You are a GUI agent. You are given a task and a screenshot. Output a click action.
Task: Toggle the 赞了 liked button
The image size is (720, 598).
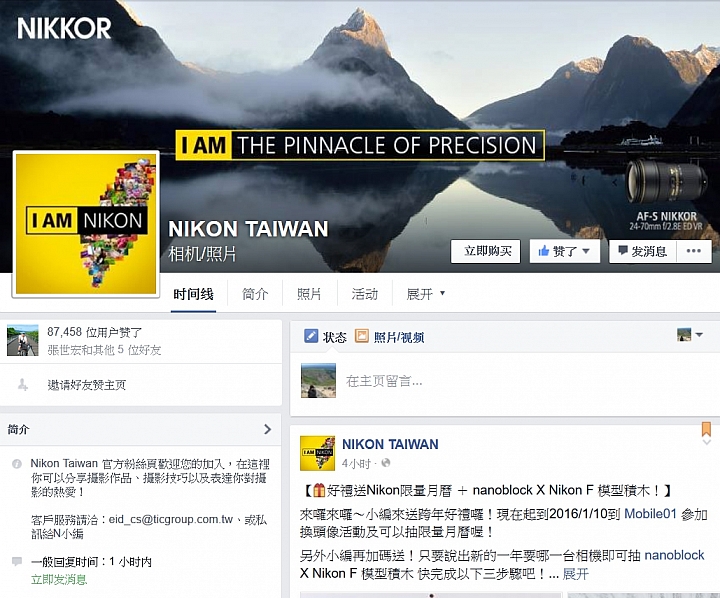(x=564, y=251)
